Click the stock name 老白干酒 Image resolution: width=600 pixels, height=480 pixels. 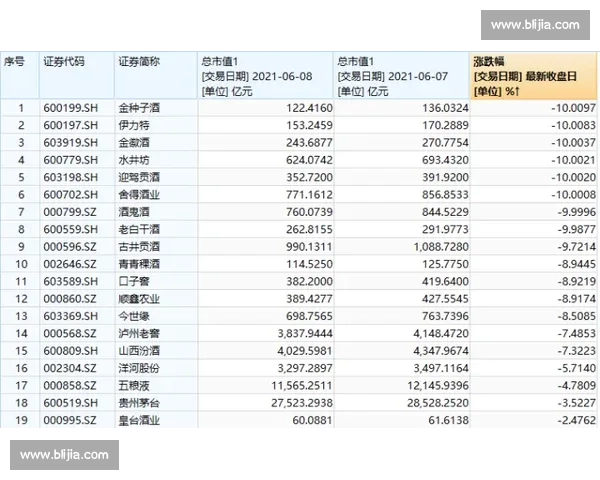tap(139, 229)
